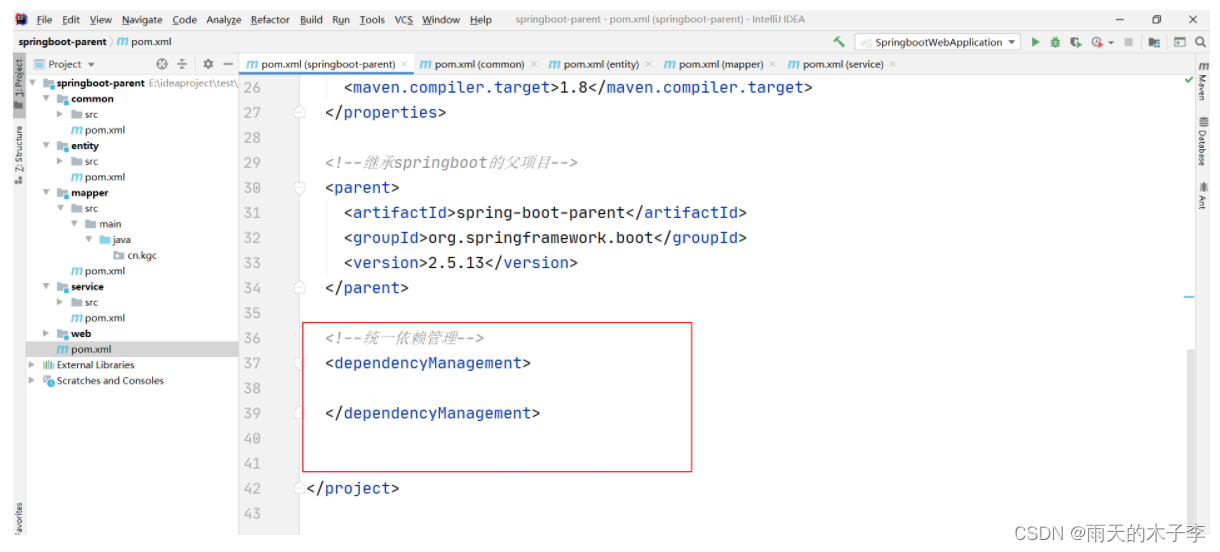Click line number 42 in gutter

(252, 488)
